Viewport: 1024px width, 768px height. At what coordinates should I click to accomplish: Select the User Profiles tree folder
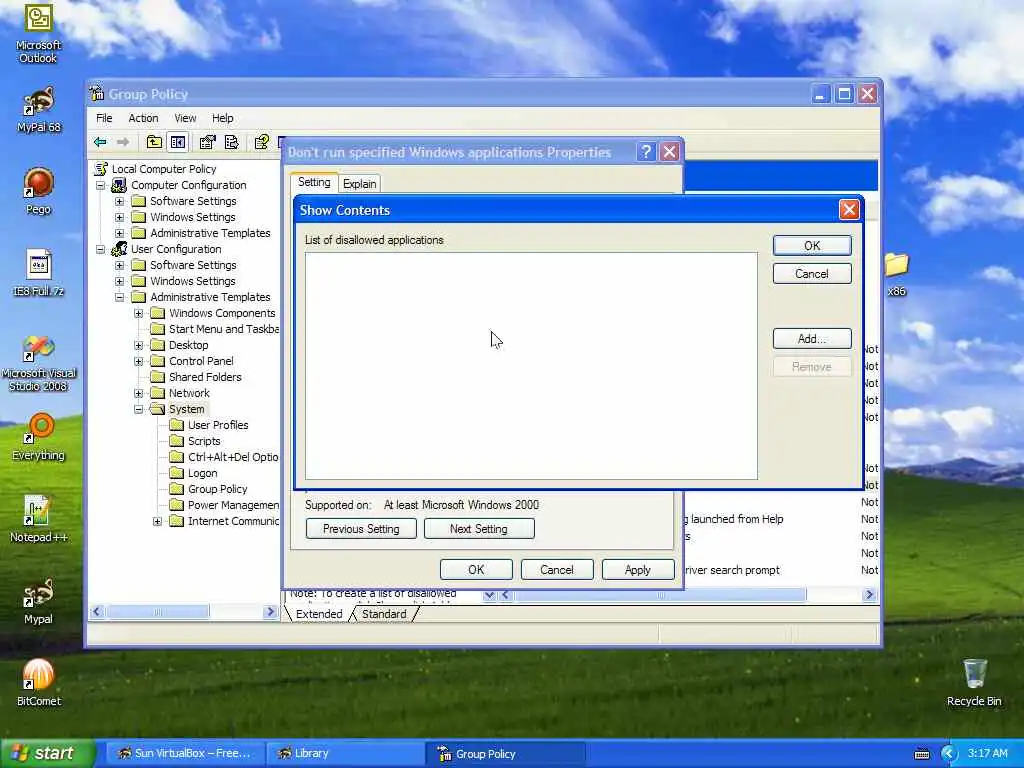tap(210, 425)
